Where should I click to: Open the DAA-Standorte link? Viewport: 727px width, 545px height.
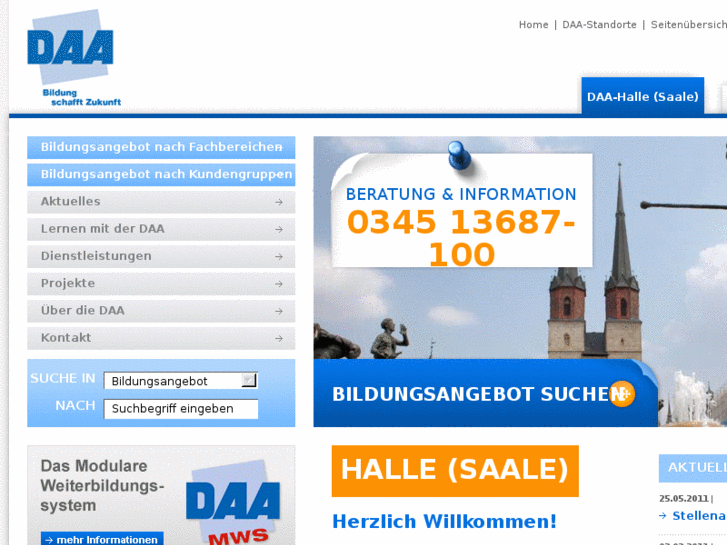pos(599,25)
